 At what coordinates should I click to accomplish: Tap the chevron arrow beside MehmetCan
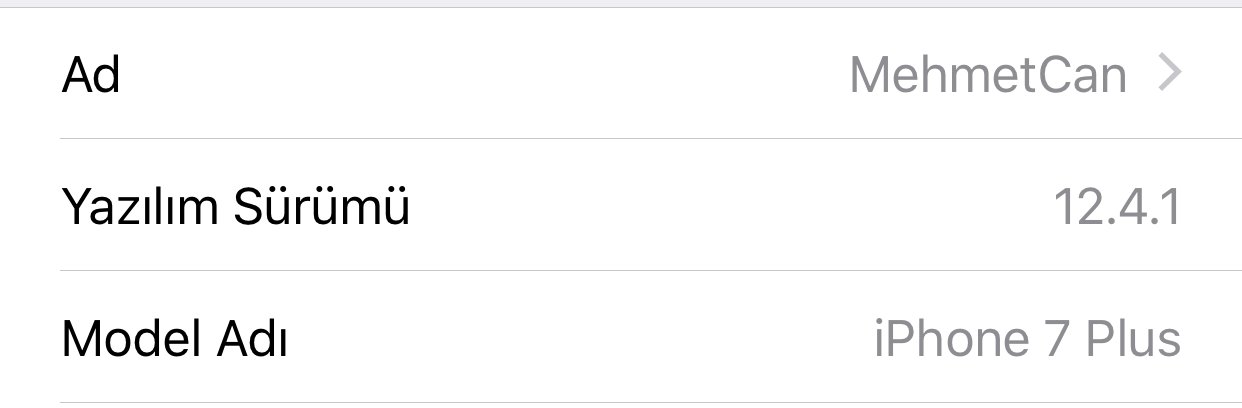pos(1169,74)
